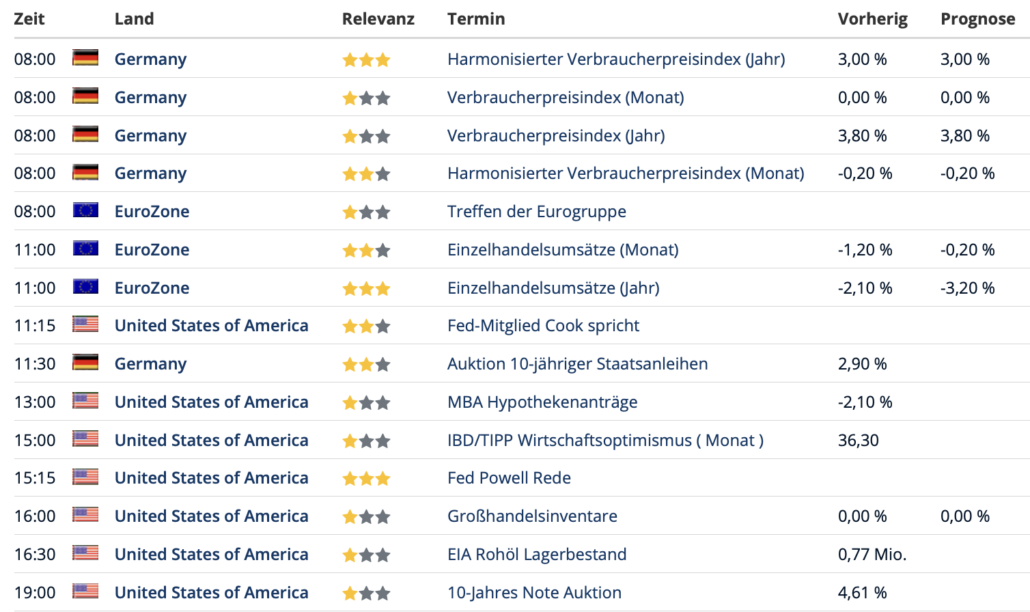Click the EuroZone link in the Eurogruppe row
This screenshot has height=612, width=1030.
pos(152,211)
